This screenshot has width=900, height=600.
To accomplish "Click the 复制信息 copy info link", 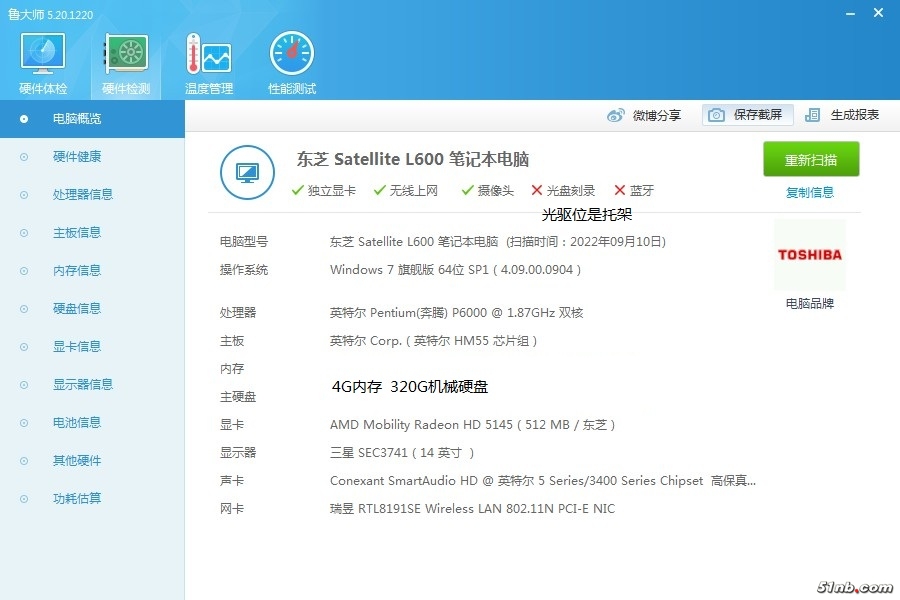I will coord(810,192).
